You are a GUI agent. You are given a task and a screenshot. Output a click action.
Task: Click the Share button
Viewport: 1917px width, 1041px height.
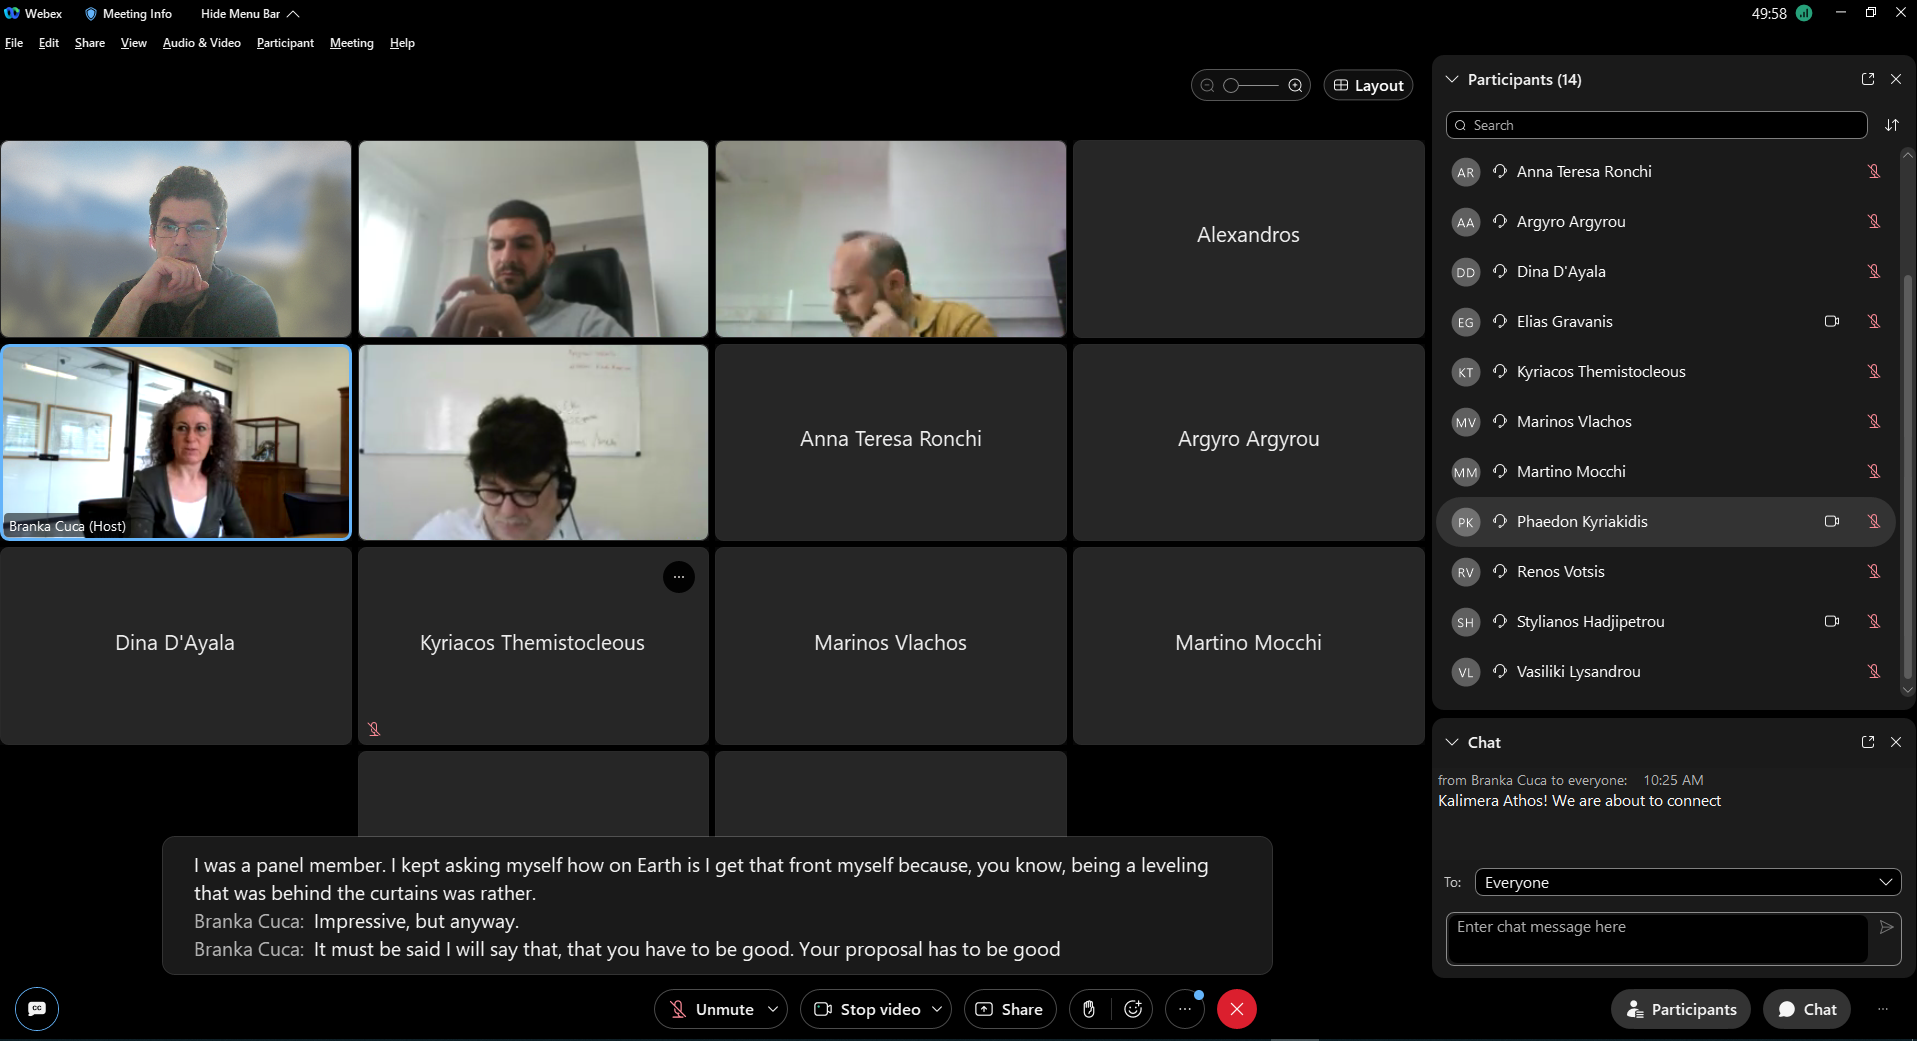tap(1009, 1009)
